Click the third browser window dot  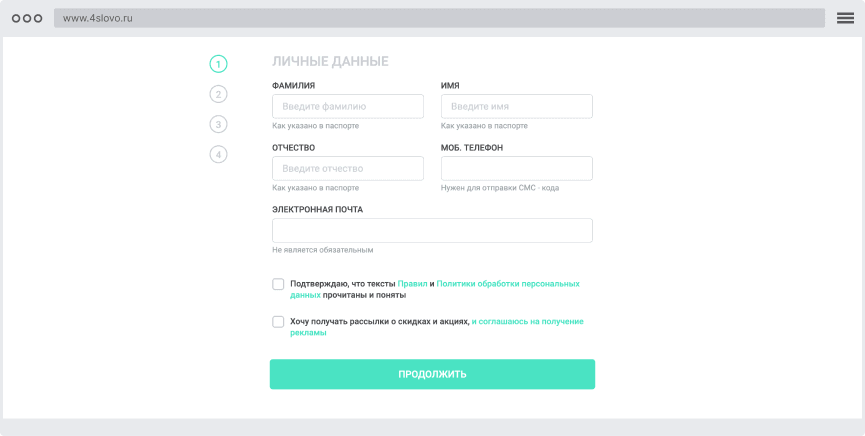tap(38, 18)
